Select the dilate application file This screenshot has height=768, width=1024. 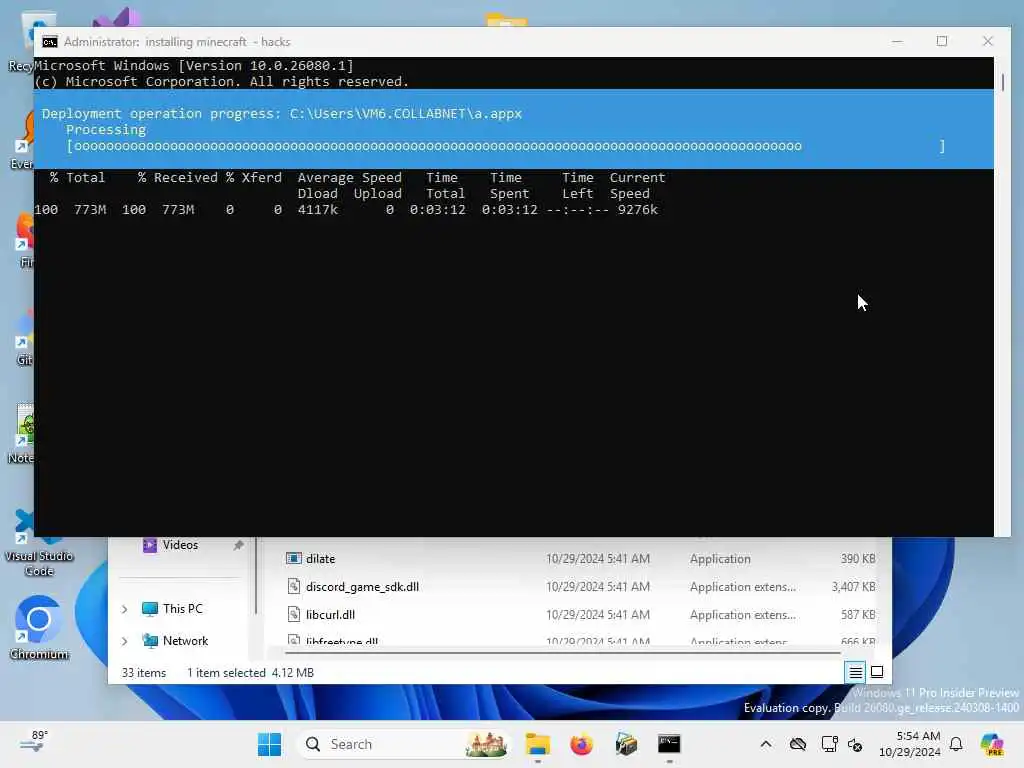580,558
